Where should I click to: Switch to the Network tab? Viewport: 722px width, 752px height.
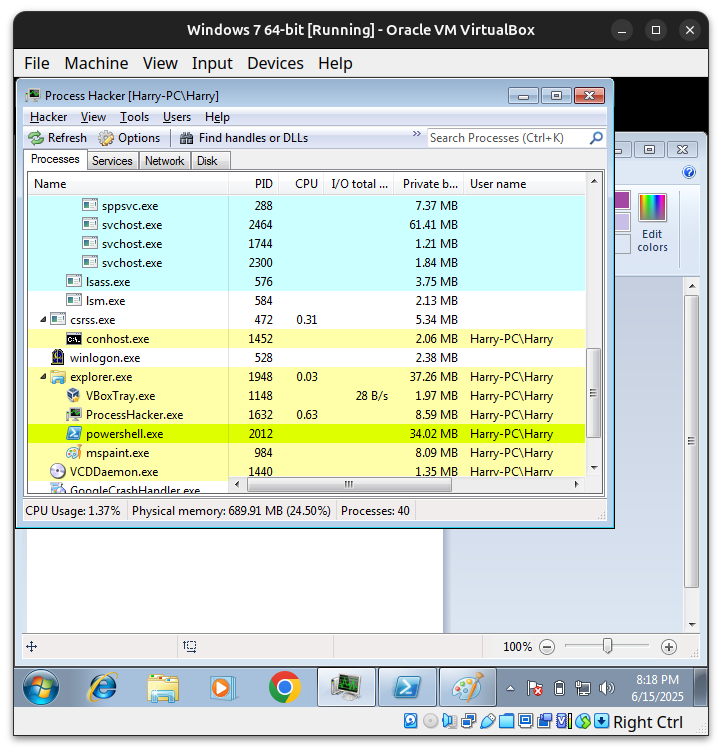point(165,161)
